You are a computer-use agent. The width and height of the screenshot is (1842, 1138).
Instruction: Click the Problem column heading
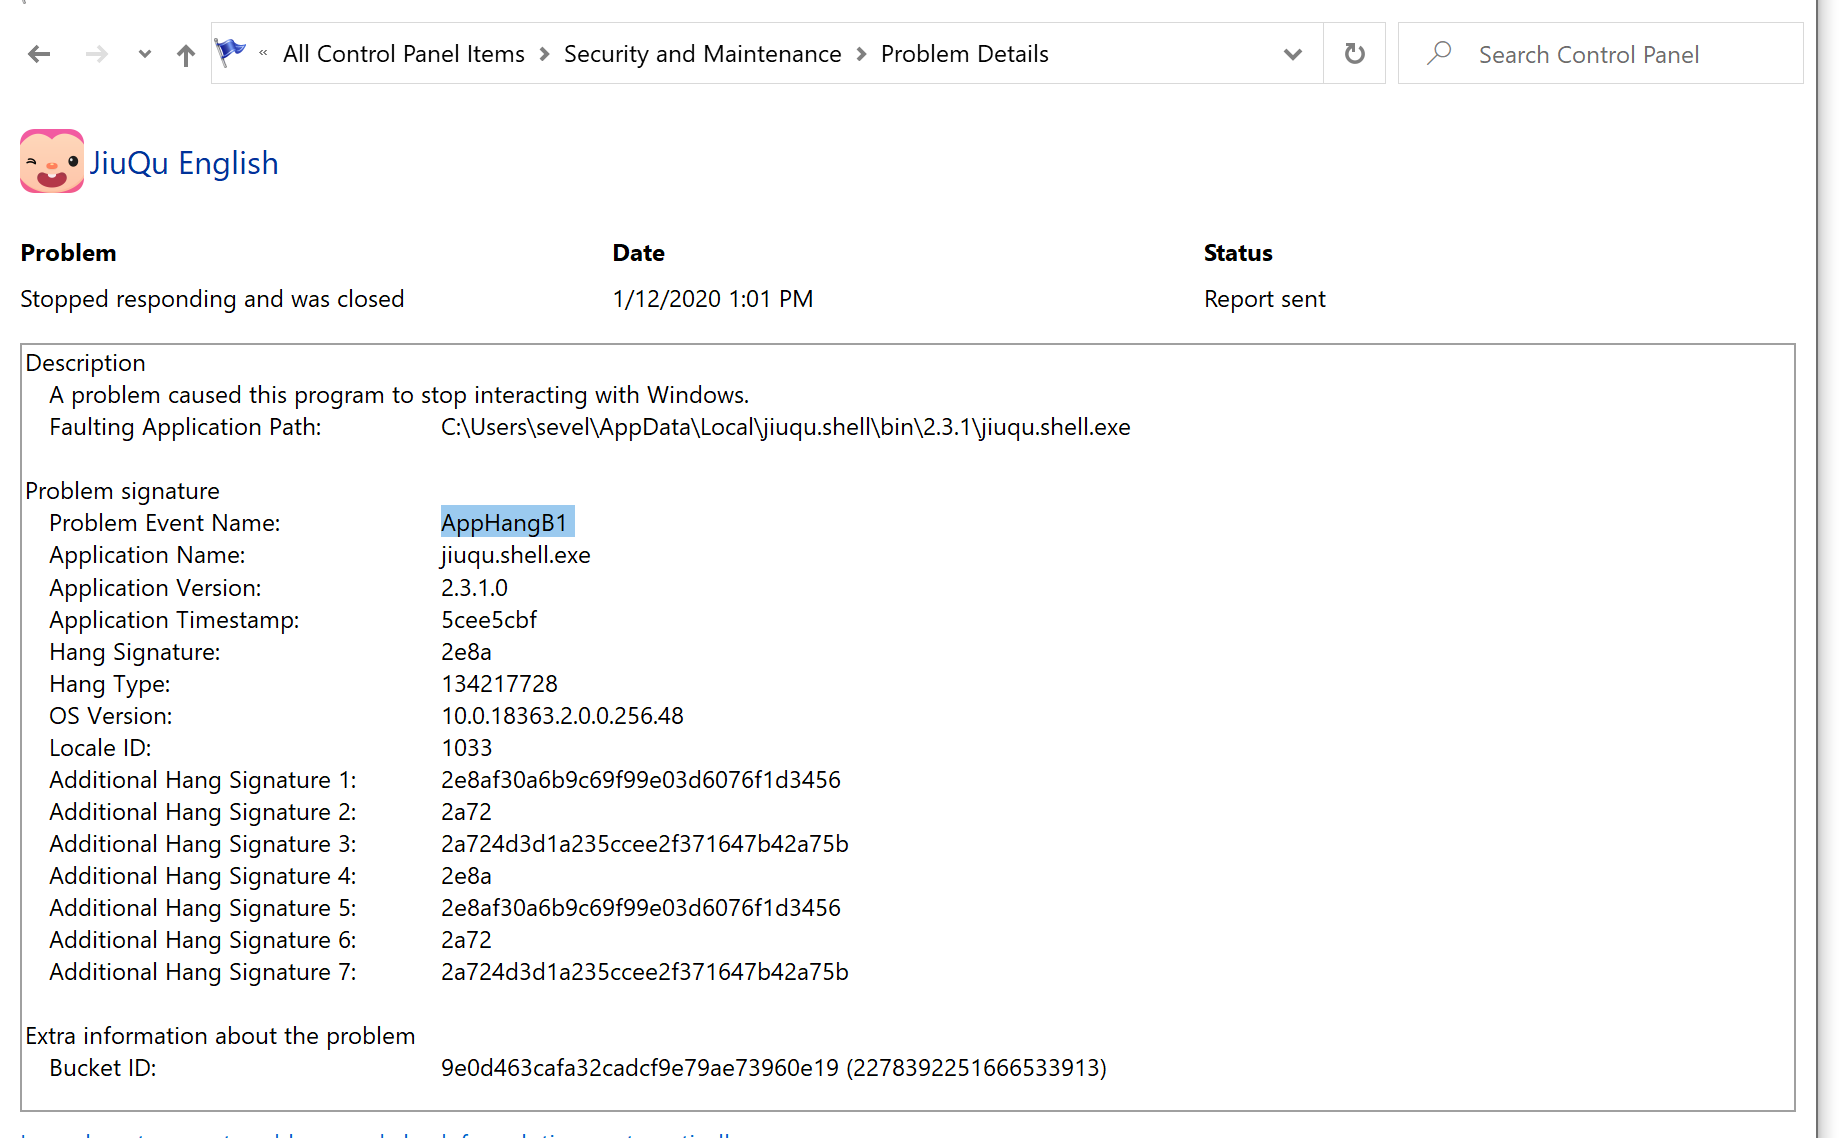[x=68, y=253]
